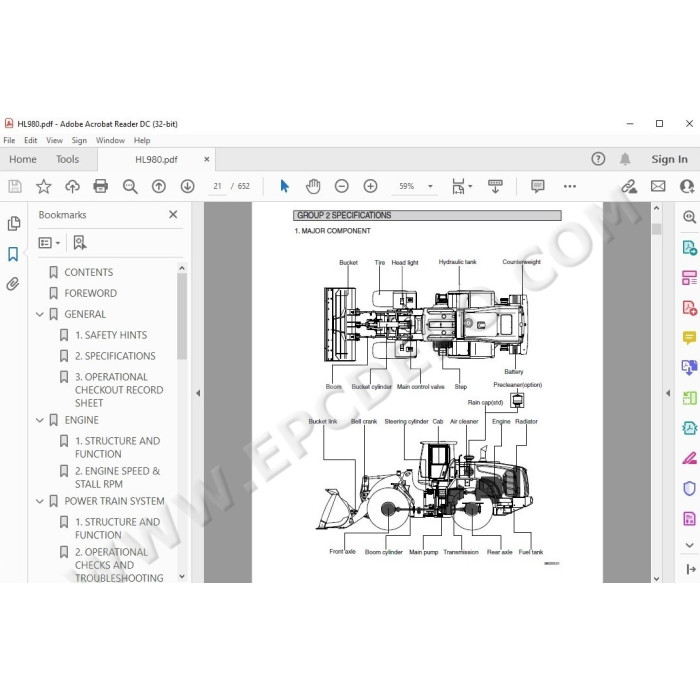
Task: Switch to Home tab
Action: tap(23, 159)
